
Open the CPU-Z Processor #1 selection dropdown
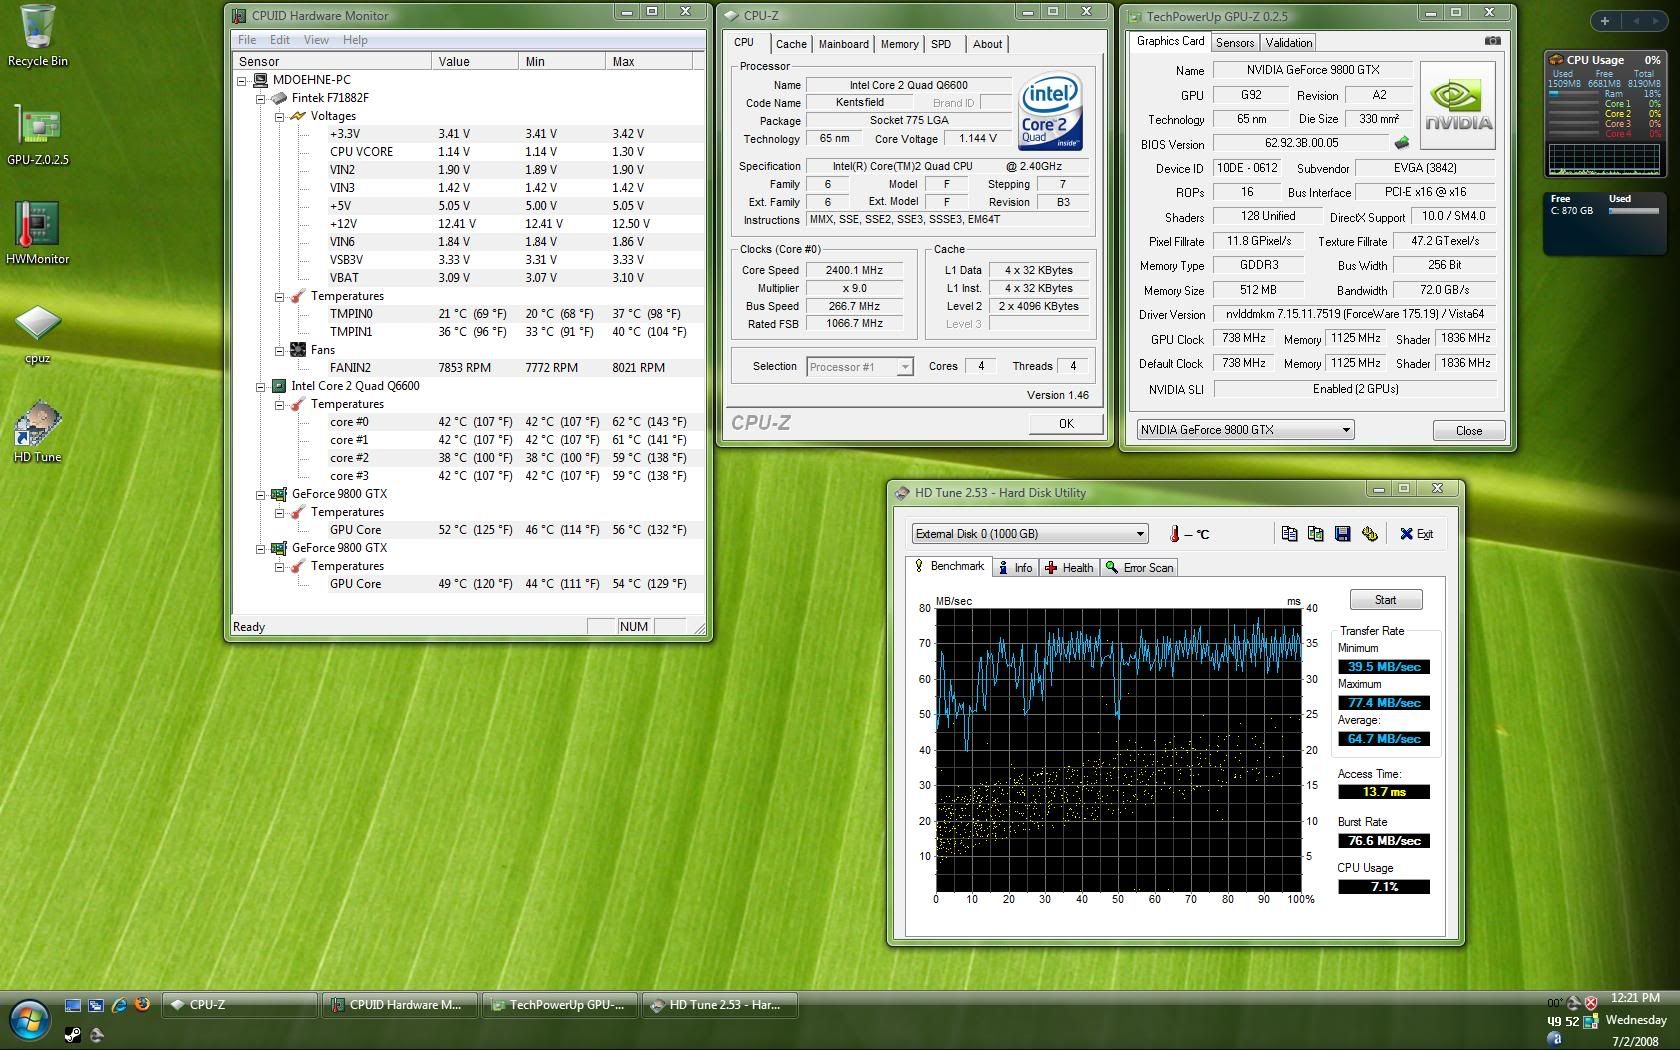pyautogui.click(x=860, y=367)
